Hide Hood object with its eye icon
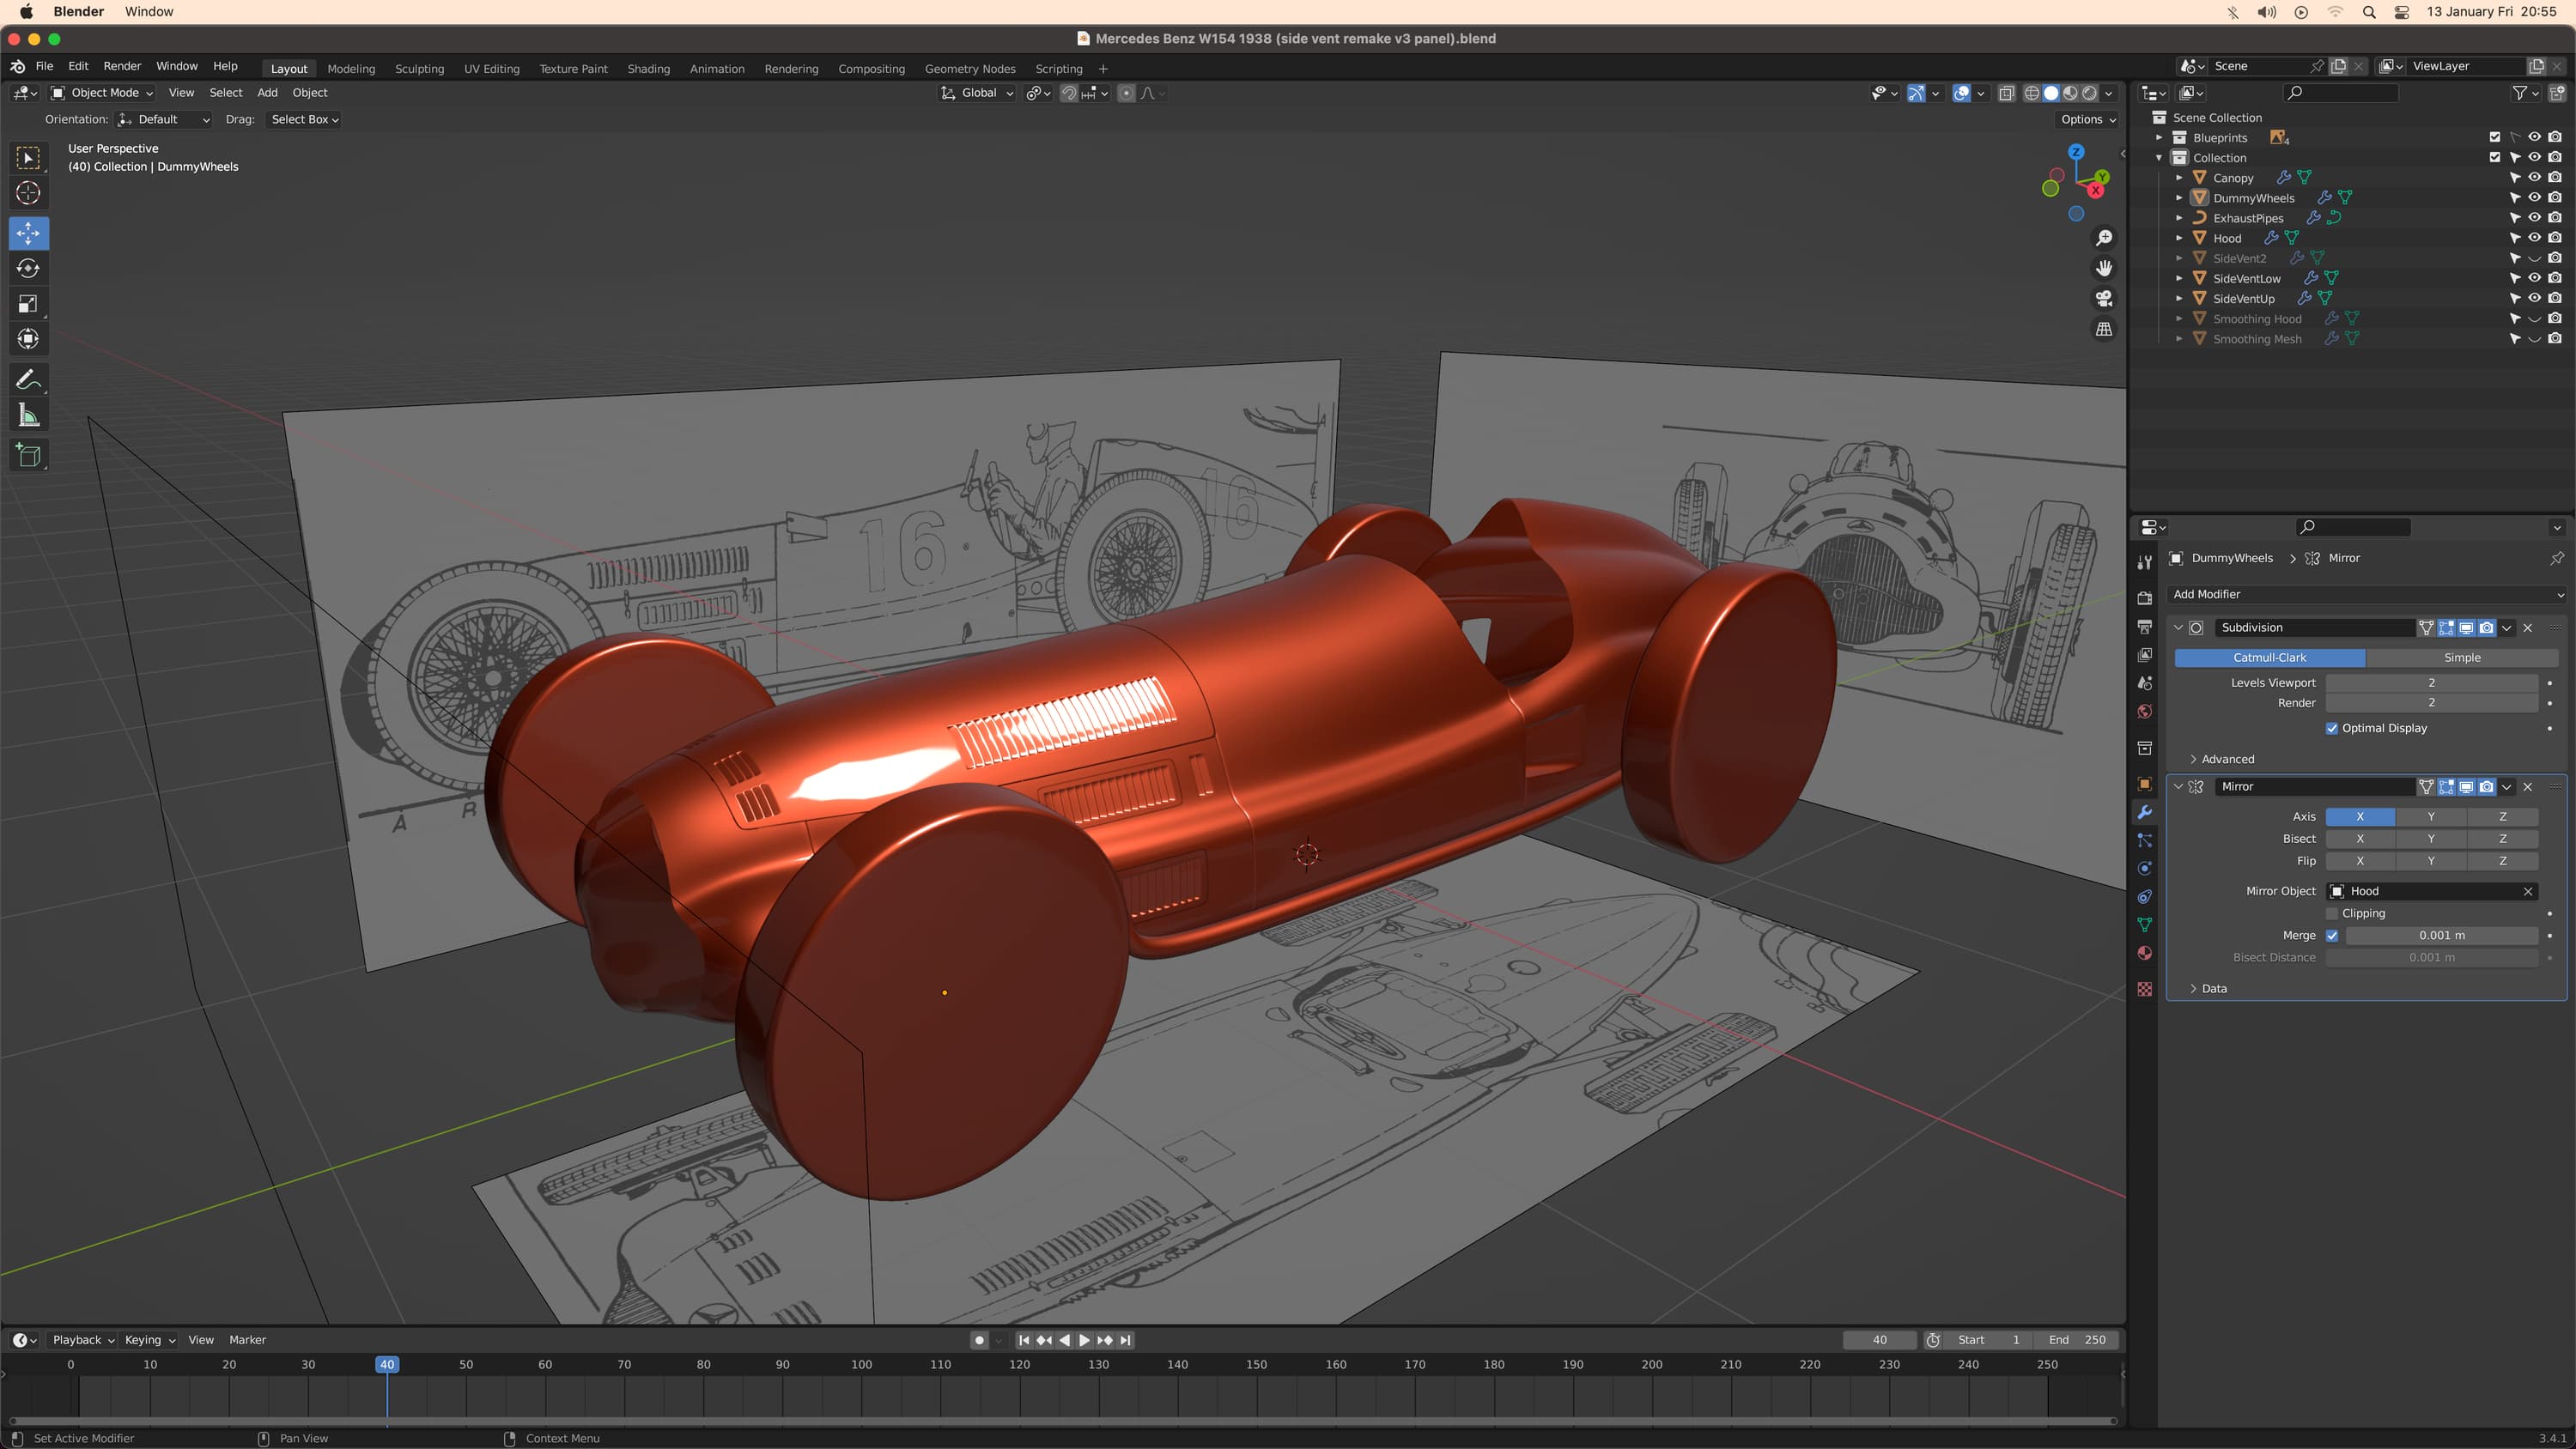Viewport: 2576px width, 1449px height. (2534, 238)
